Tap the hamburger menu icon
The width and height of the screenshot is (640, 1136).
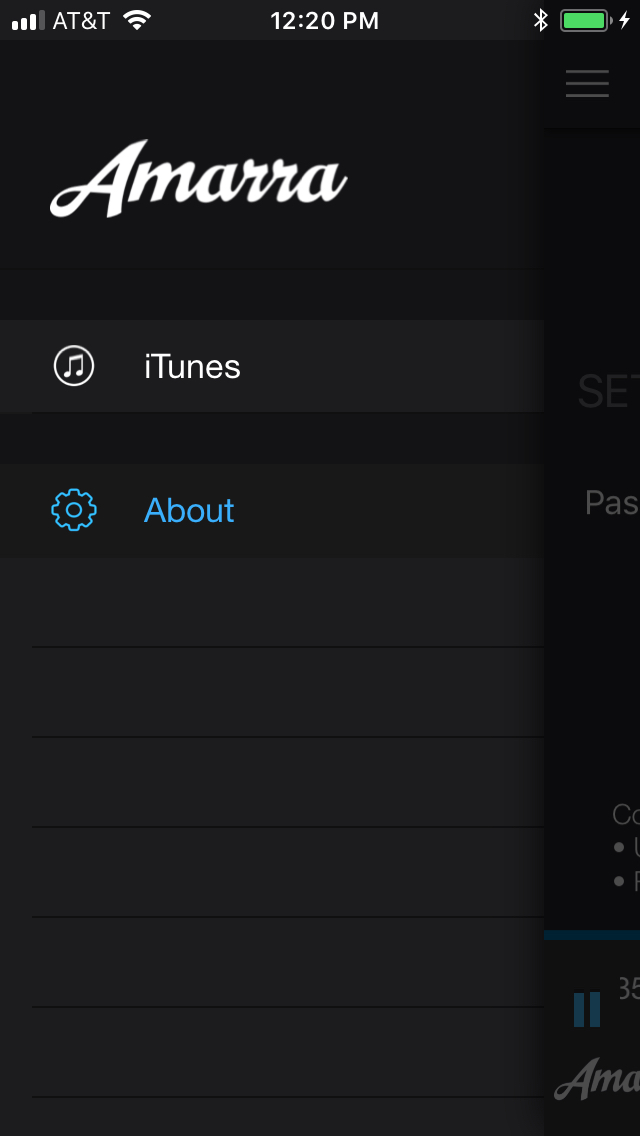[x=587, y=83]
